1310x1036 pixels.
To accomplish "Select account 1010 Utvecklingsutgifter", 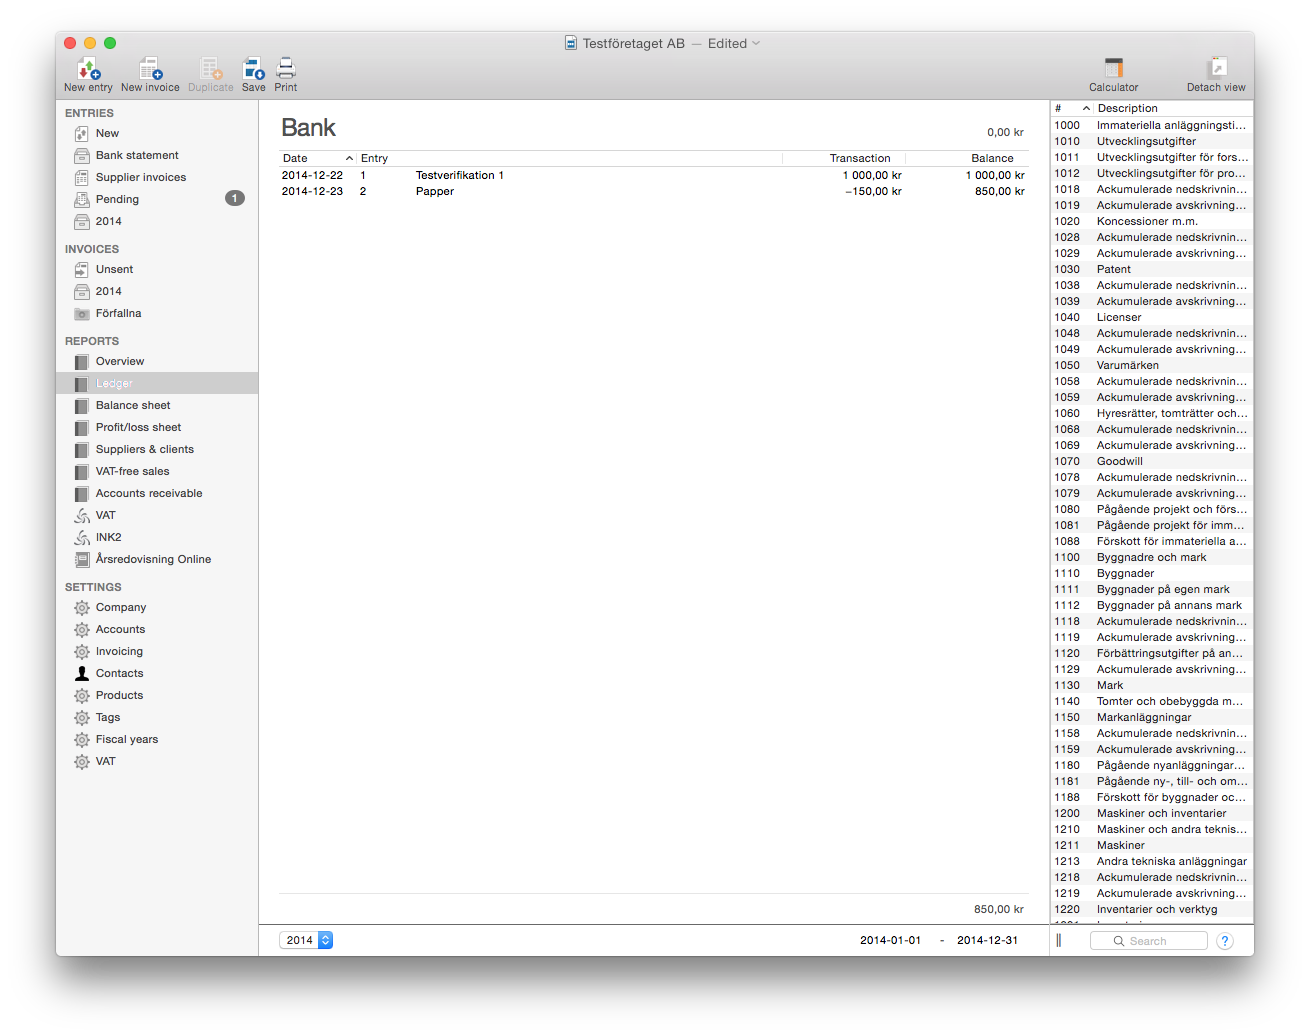I will click(1151, 141).
